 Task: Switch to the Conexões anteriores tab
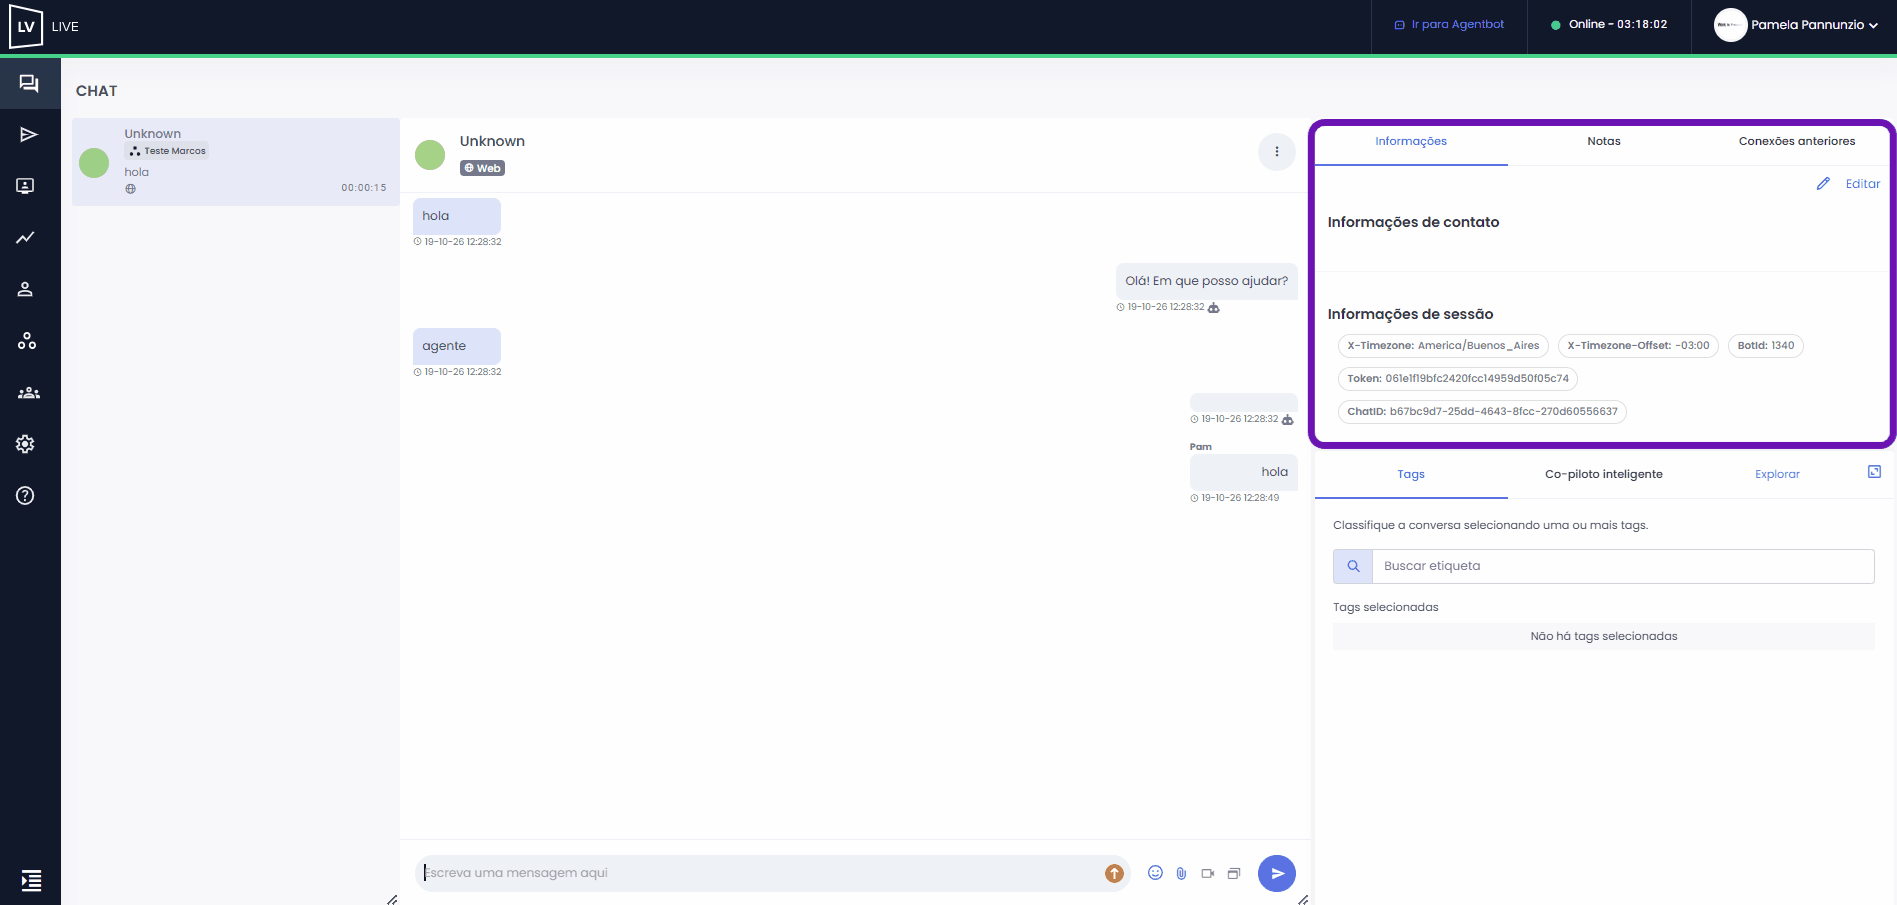(x=1797, y=142)
